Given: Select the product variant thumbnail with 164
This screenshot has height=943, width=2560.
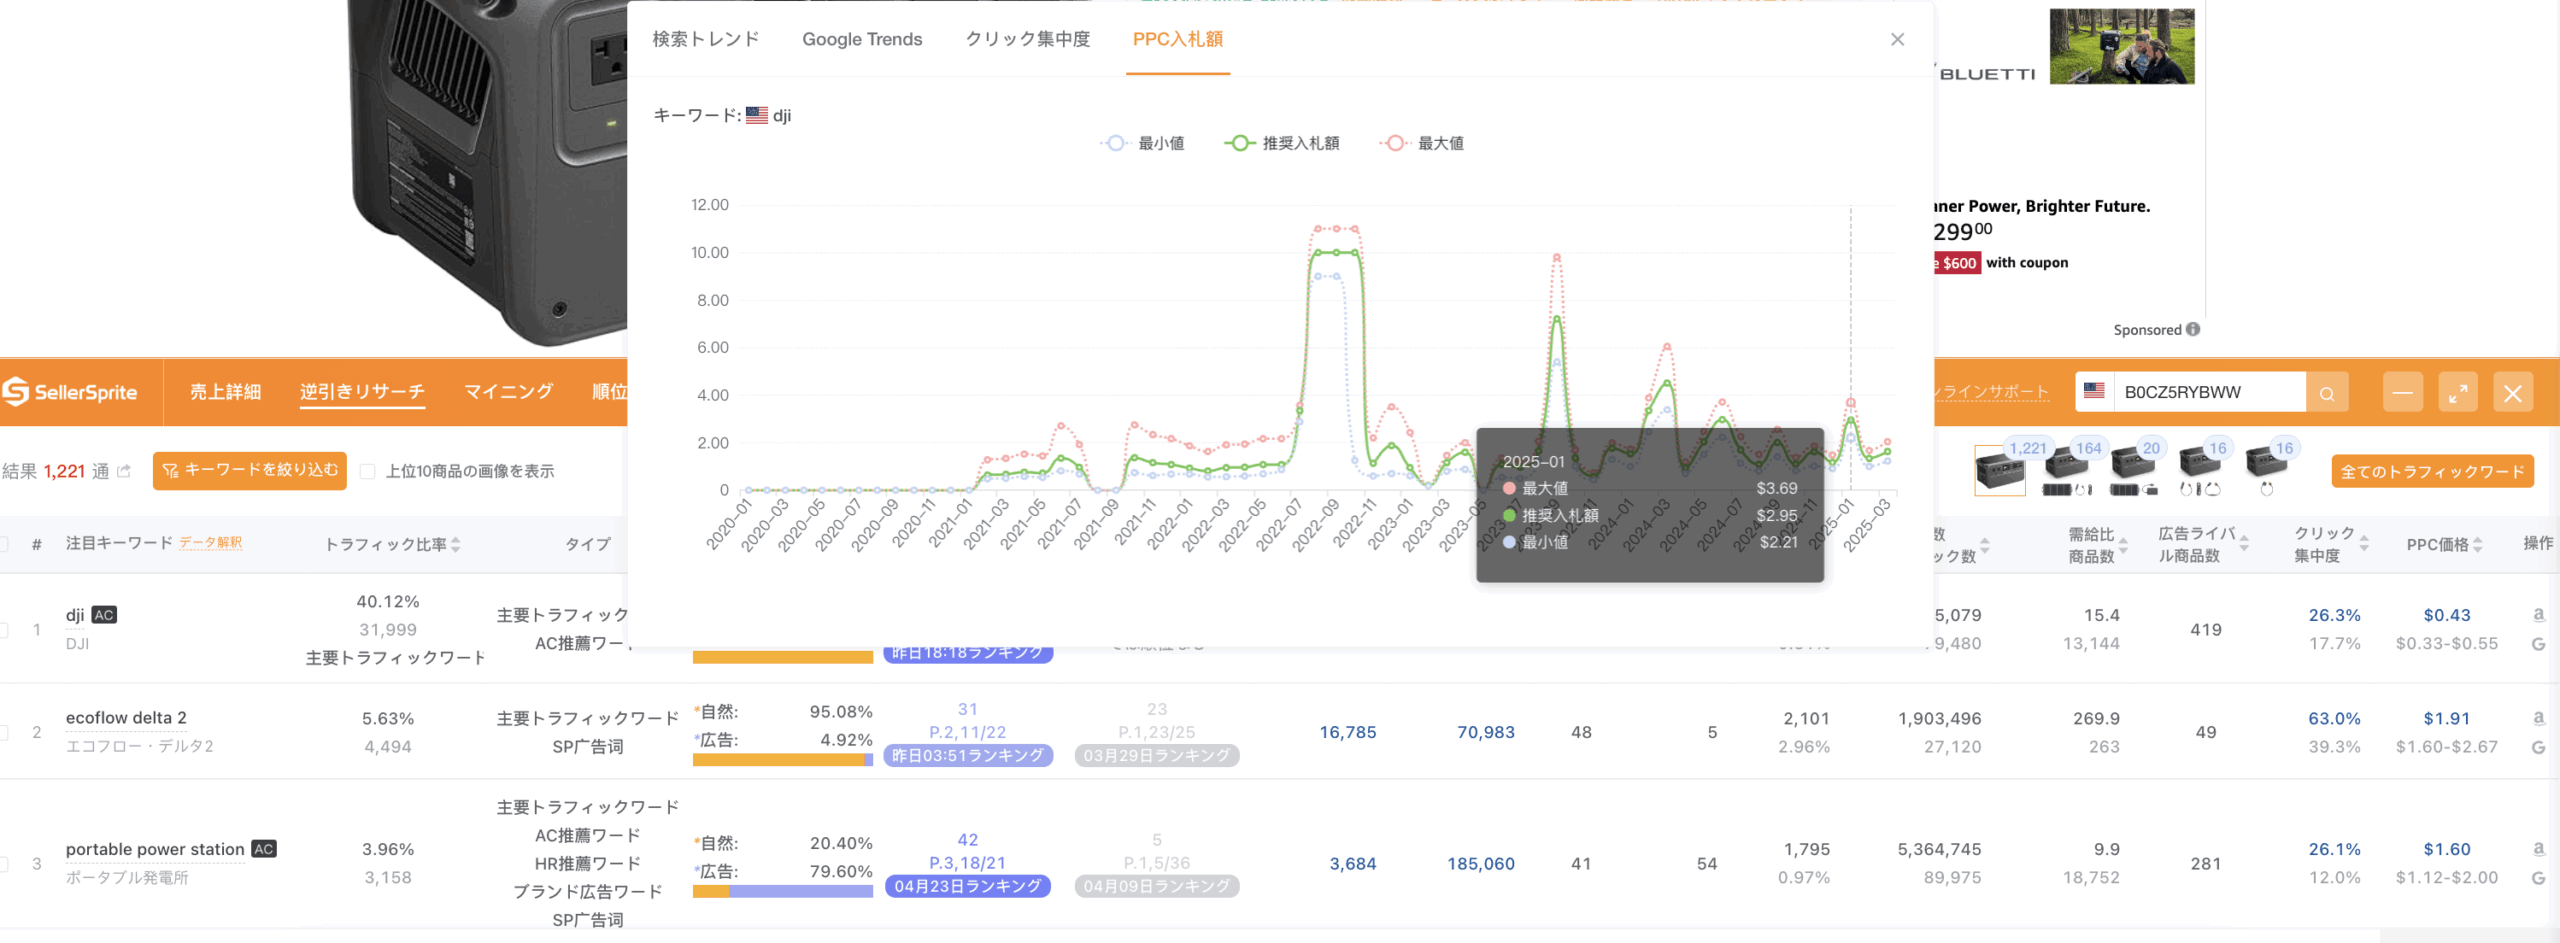Looking at the screenshot, I should pos(2067,469).
